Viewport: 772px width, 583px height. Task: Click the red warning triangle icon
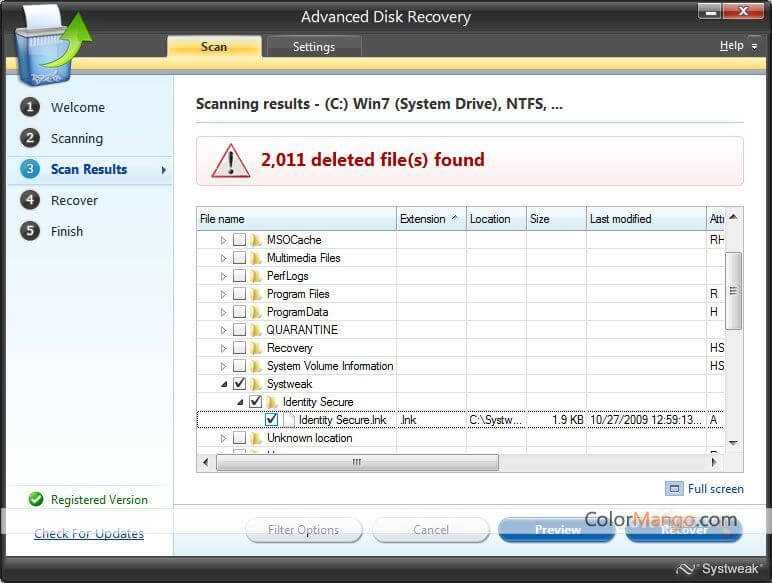click(x=231, y=160)
